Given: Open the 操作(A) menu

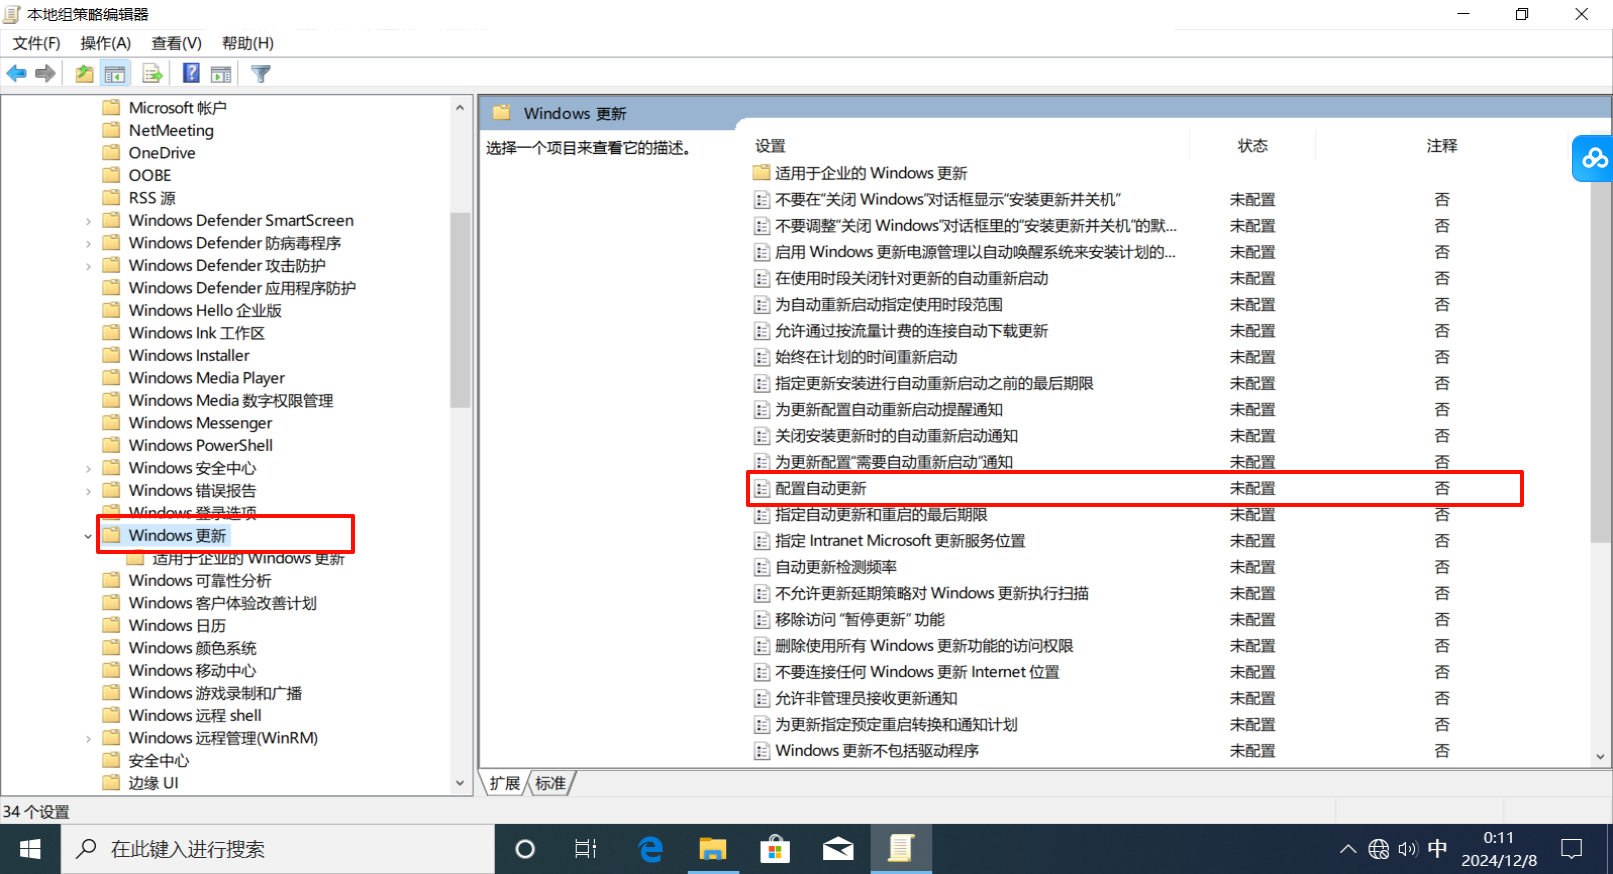Looking at the screenshot, I should click(x=106, y=43).
